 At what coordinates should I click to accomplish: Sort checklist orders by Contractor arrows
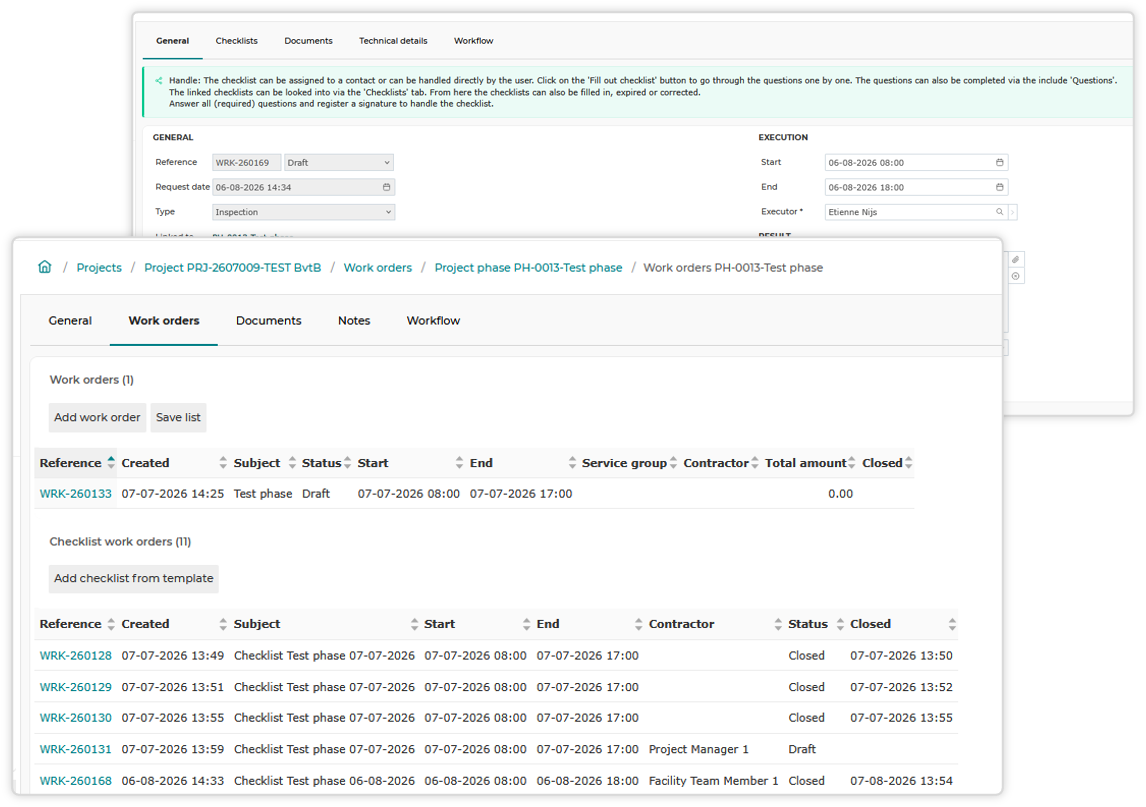click(778, 624)
